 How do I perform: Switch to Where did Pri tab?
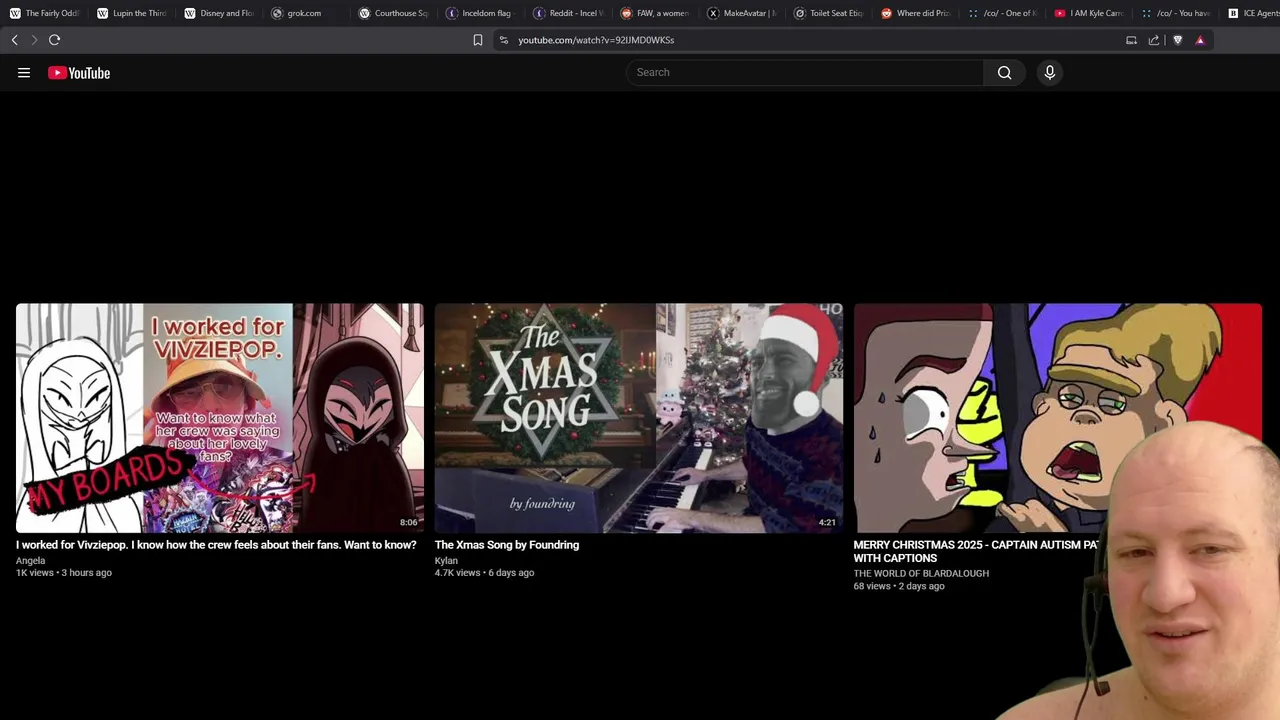916,13
